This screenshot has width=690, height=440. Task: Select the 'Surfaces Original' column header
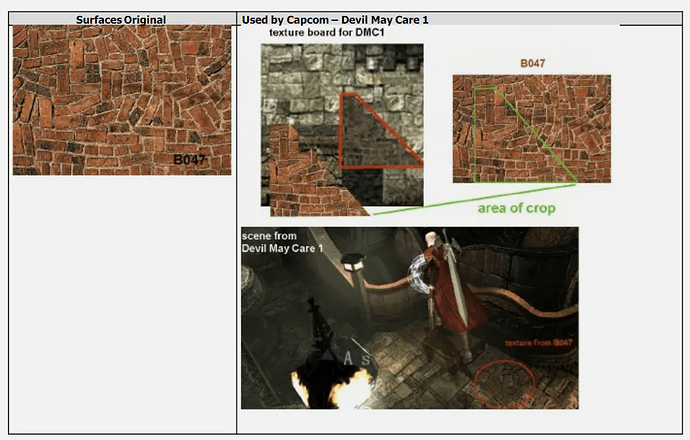pos(121,20)
